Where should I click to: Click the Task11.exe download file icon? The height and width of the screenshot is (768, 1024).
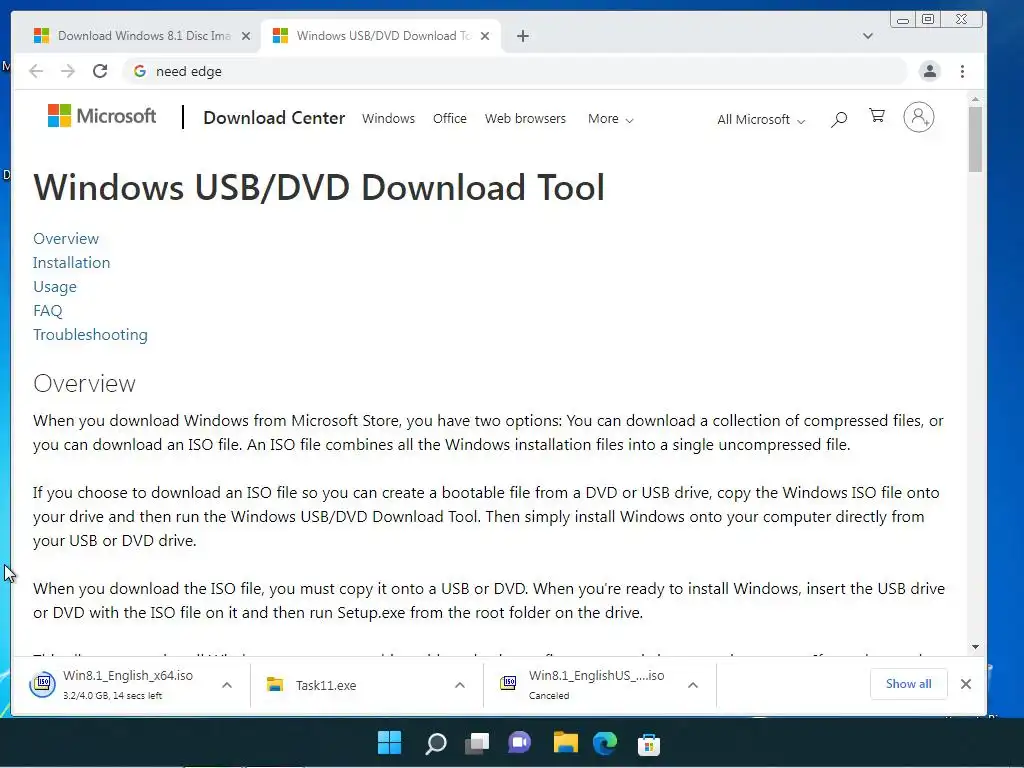[x=275, y=684]
